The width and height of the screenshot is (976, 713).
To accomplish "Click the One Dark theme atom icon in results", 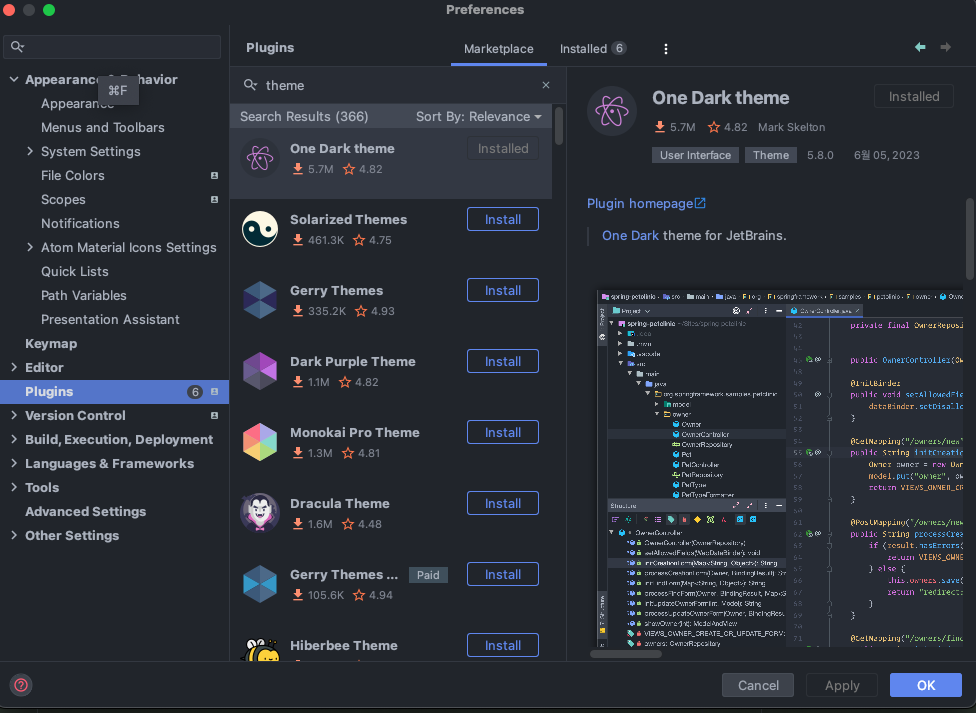I will pos(260,158).
